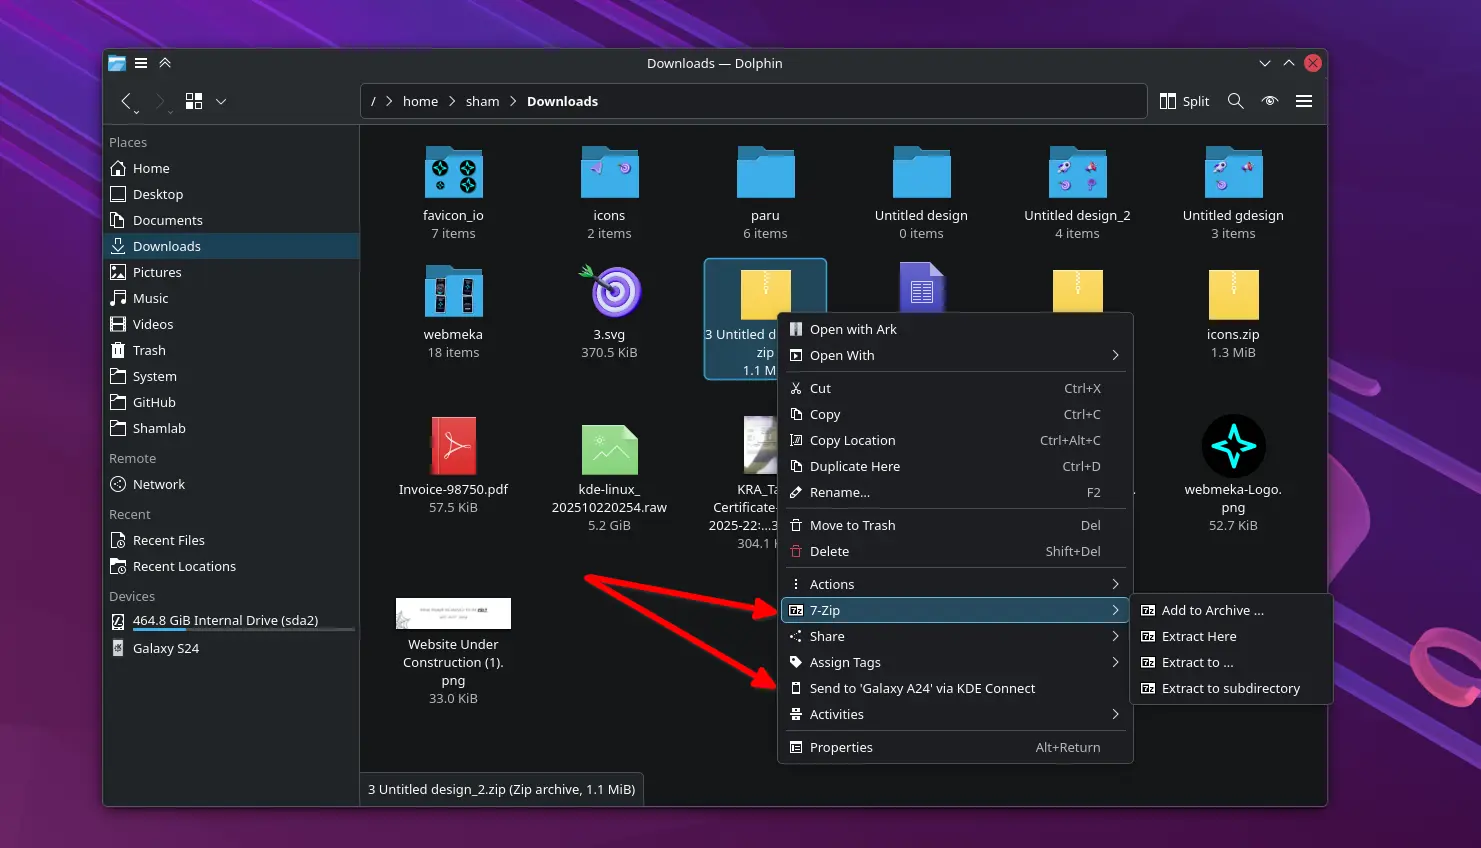
Task: Open Network under the Remote section
Action: coord(158,484)
